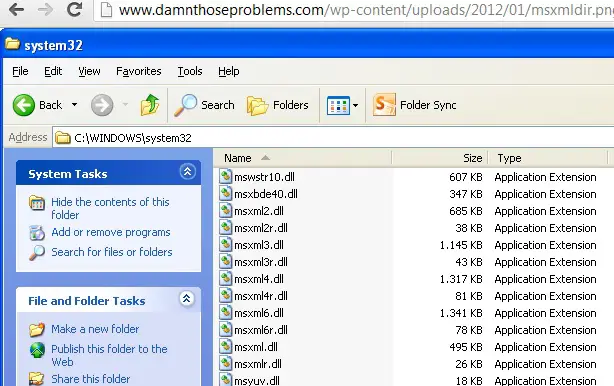Click the Search toolbar button

(x=204, y=105)
